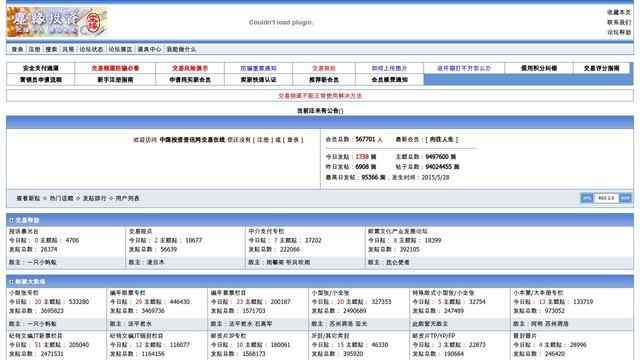Open the 申请纯买家会员 link
Screen dimensions: 640x360
(x=190, y=80)
